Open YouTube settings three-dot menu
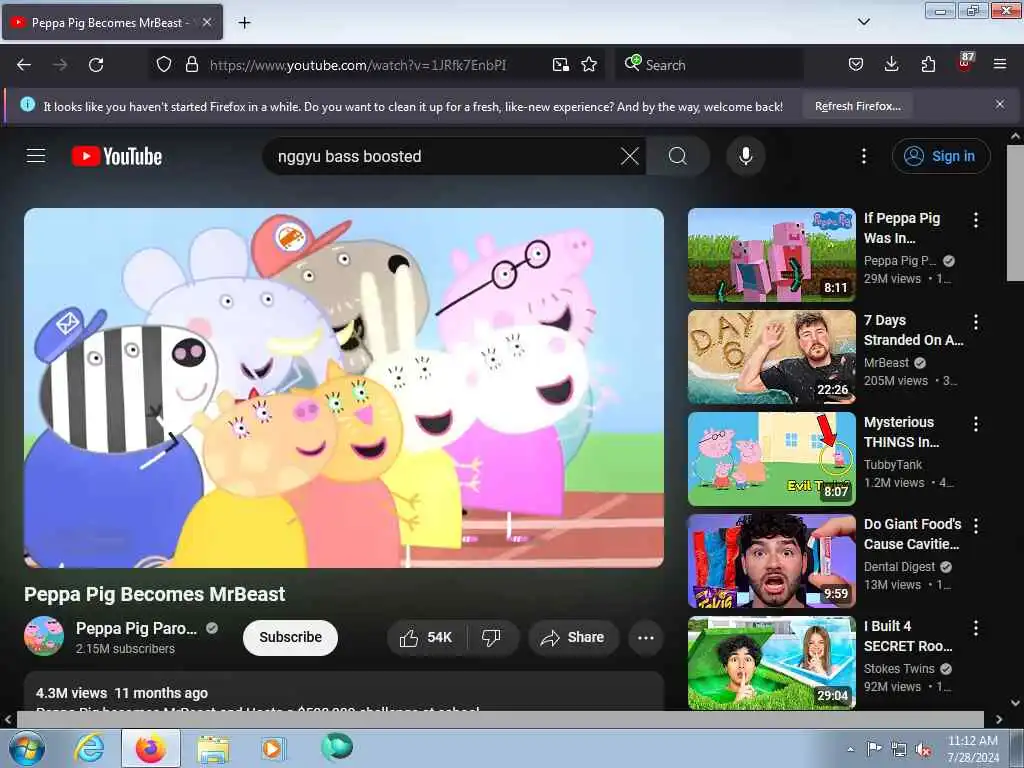Image resolution: width=1024 pixels, height=768 pixels. click(864, 156)
